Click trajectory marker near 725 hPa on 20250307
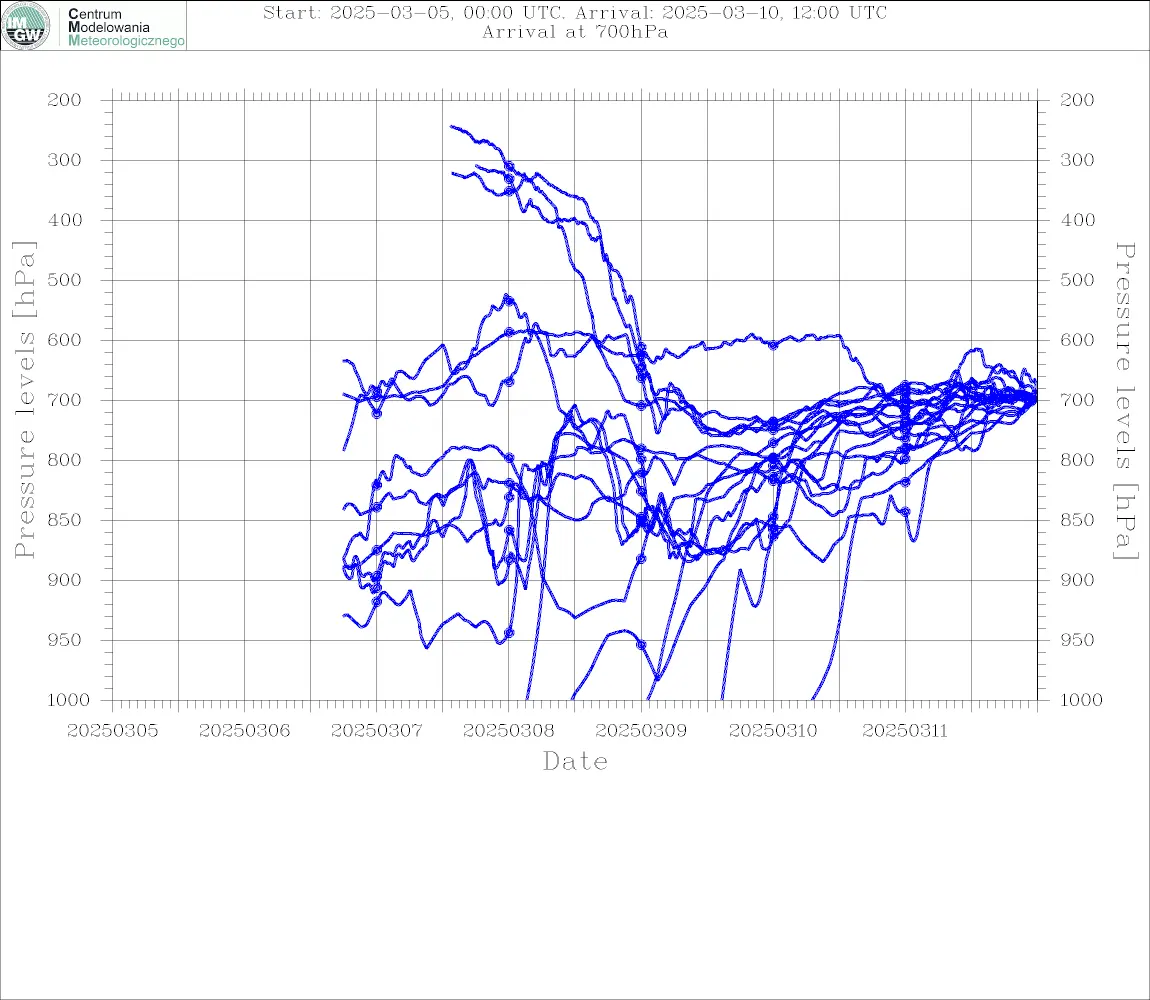Viewport: 1150px width, 1000px height. pyautogui.click(x=377, y=414)
